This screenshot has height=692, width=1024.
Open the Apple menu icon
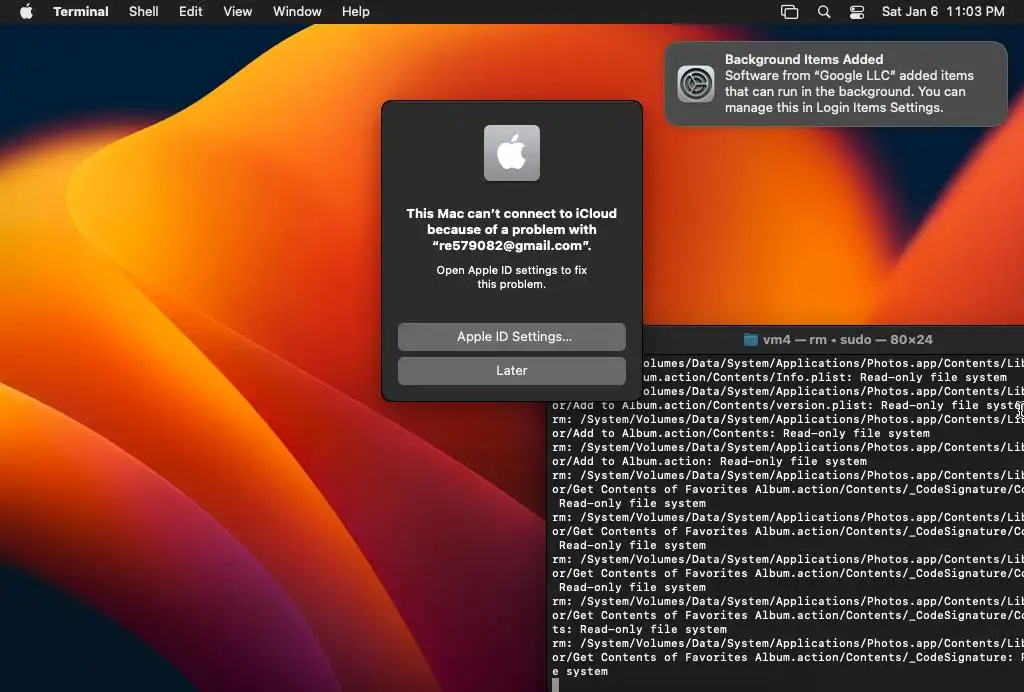coord(26,11)
